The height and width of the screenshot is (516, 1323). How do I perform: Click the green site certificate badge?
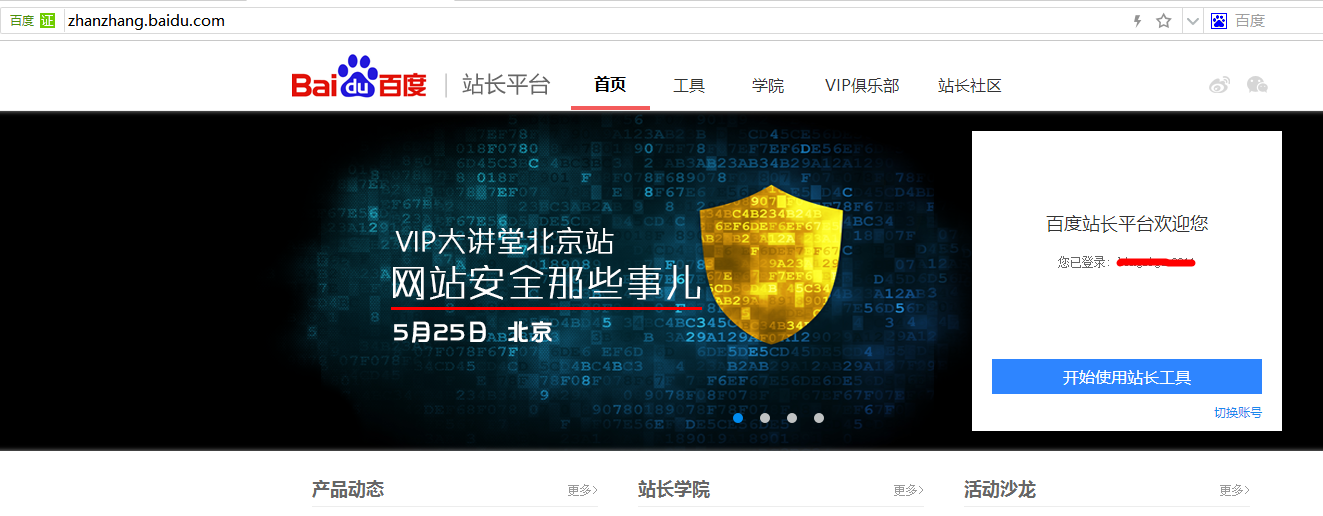click(47, 21)
